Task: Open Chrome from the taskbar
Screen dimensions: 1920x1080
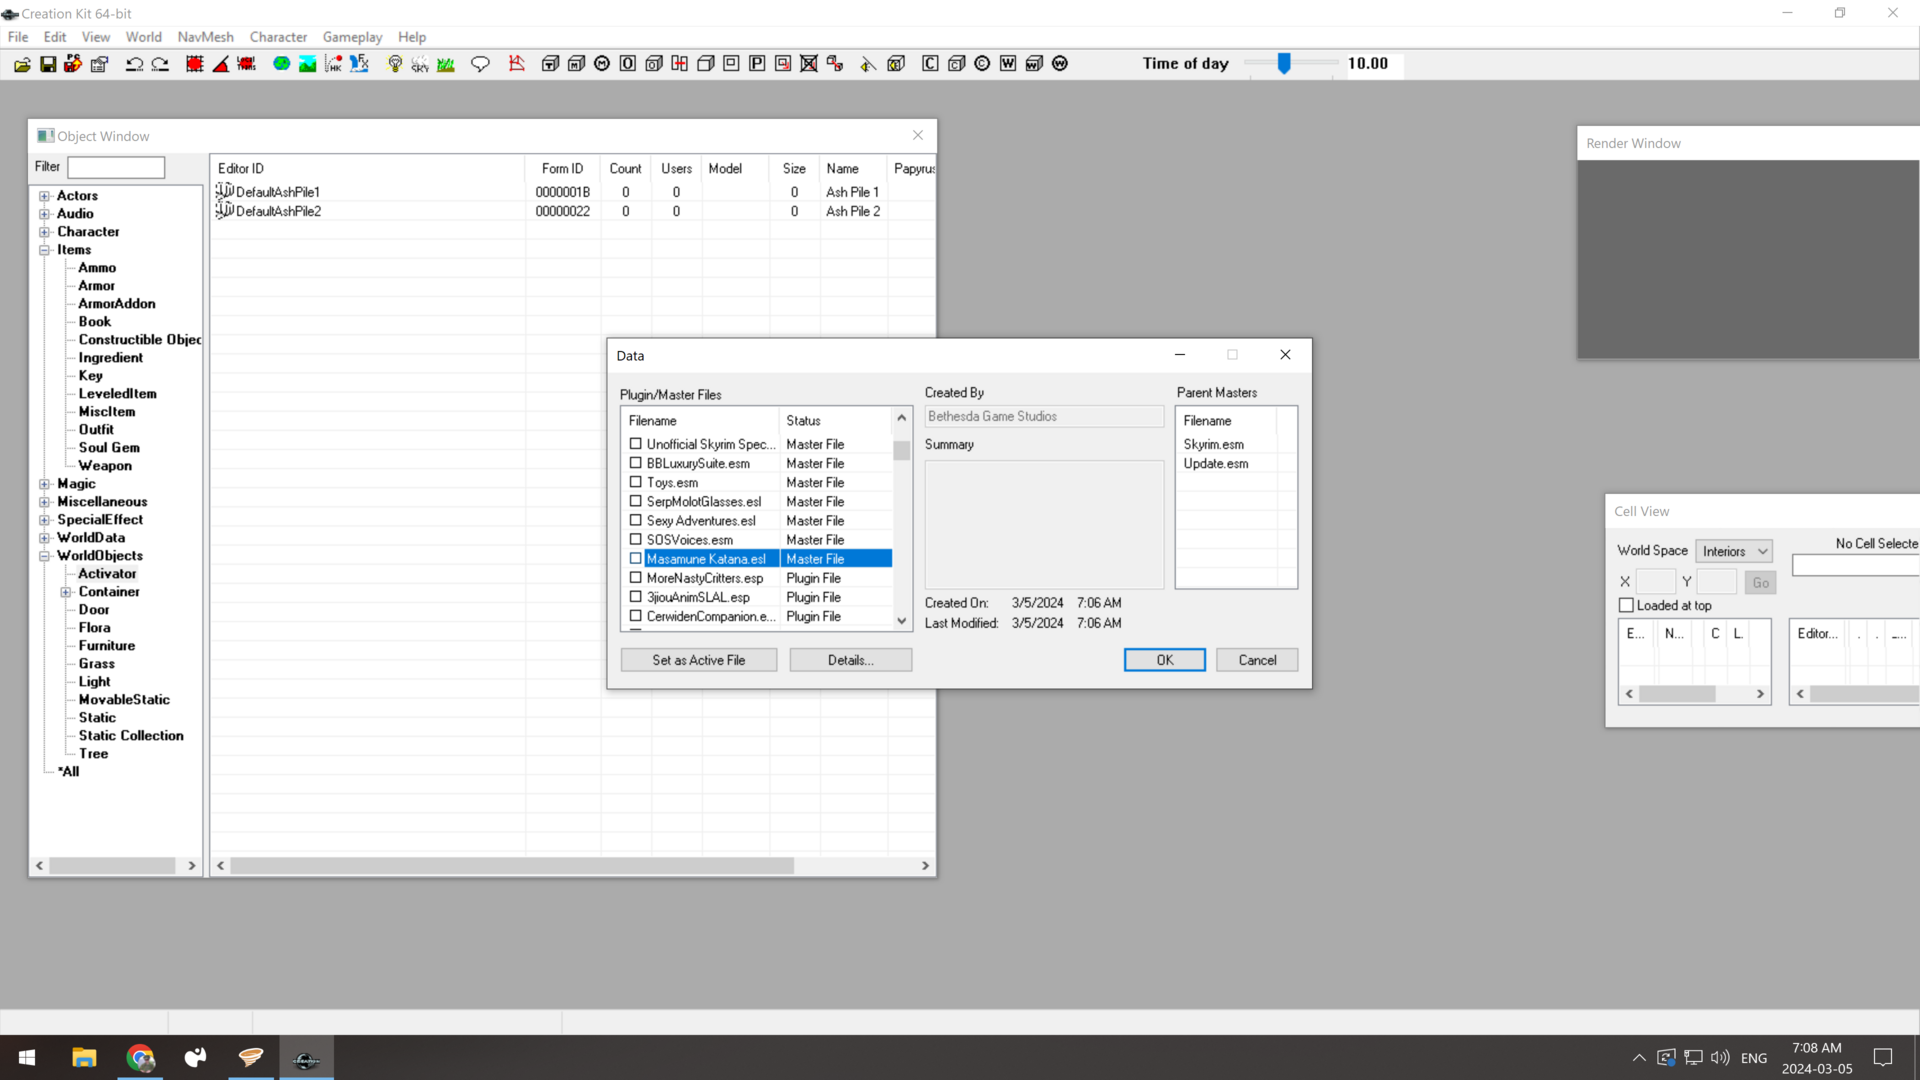Action: (x=140, y=1057)
